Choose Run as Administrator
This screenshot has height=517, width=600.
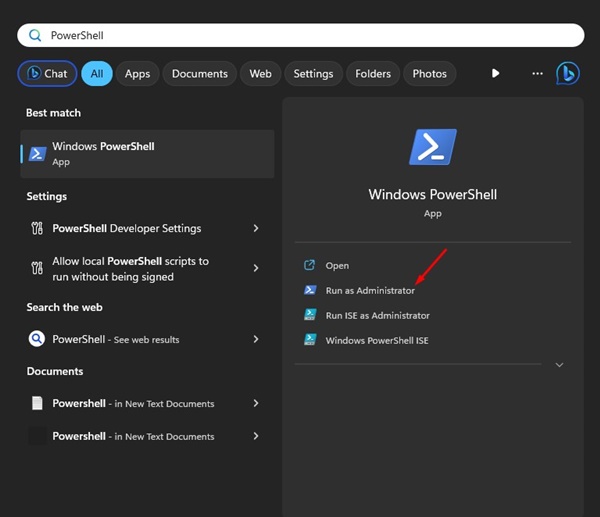coord(370,290)
